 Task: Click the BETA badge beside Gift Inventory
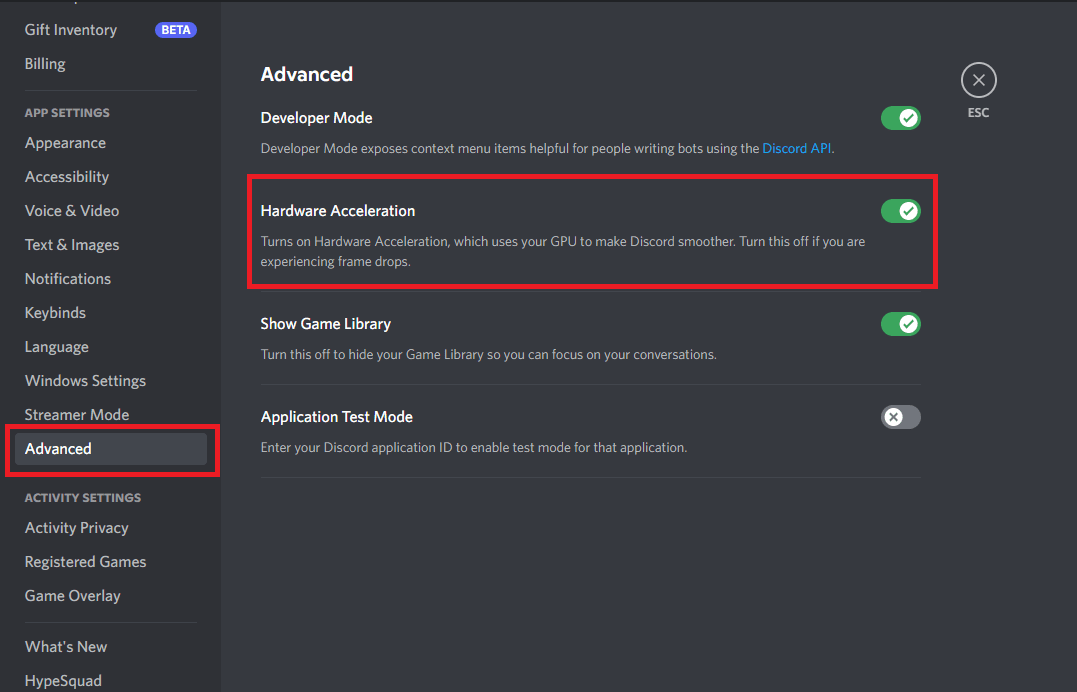[176, 30]
